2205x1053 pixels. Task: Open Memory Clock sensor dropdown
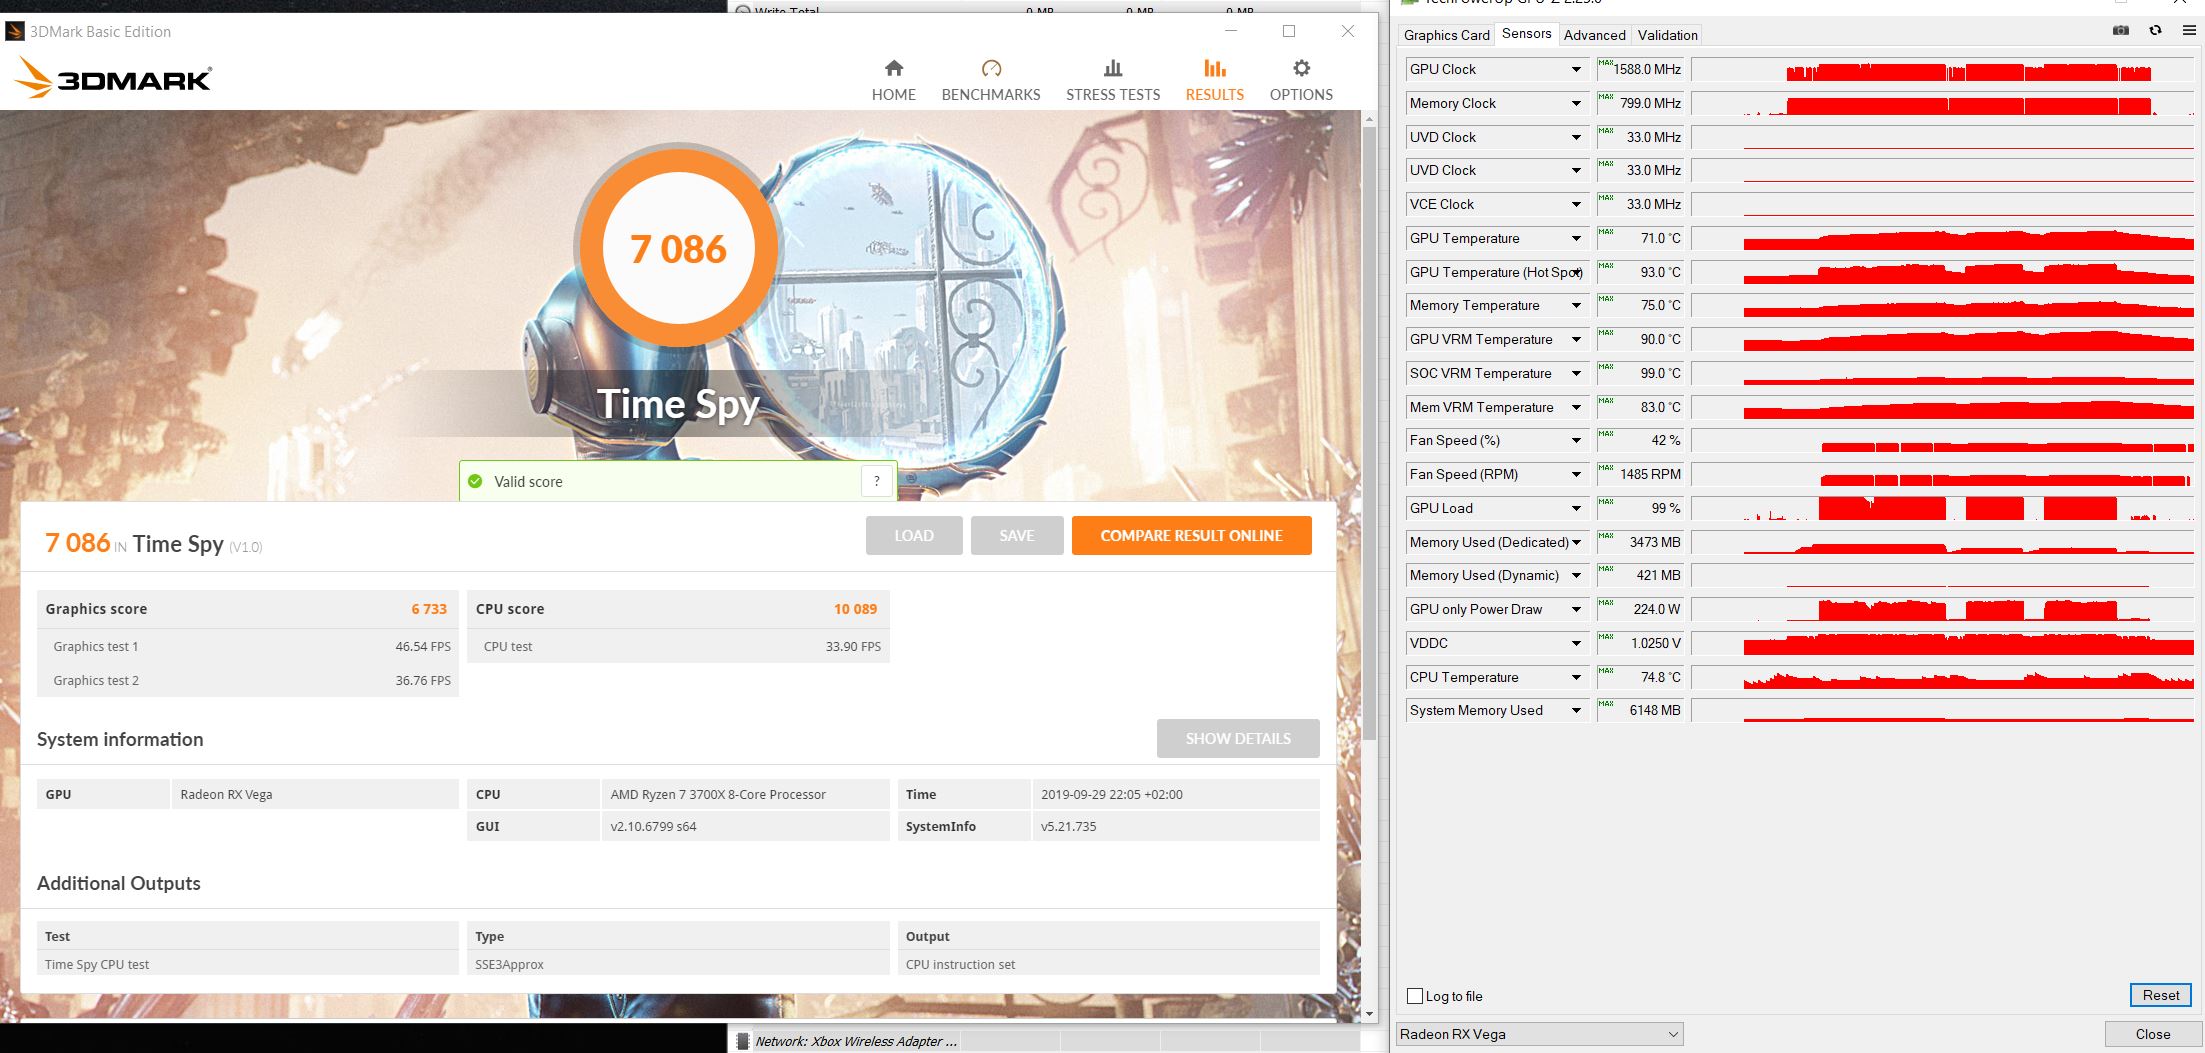pyautogui.click(x=1576, y=103)
